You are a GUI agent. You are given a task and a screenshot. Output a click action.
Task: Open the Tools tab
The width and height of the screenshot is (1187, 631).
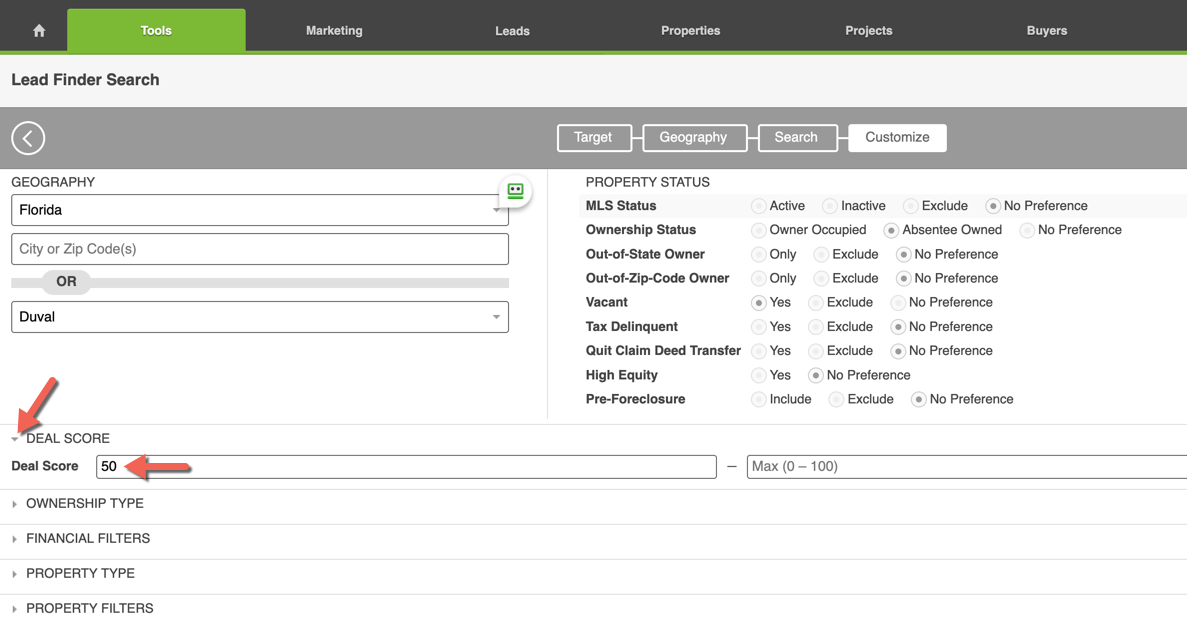(156, 30)
